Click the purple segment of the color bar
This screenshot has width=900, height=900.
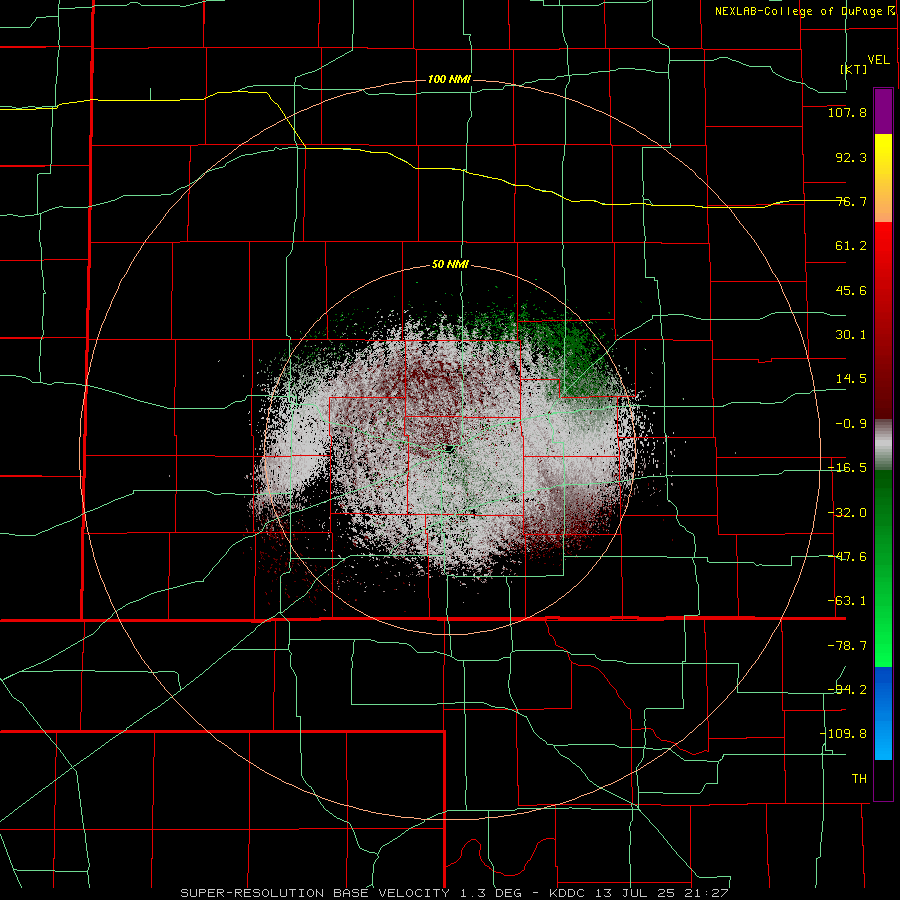tap(883, 111)
